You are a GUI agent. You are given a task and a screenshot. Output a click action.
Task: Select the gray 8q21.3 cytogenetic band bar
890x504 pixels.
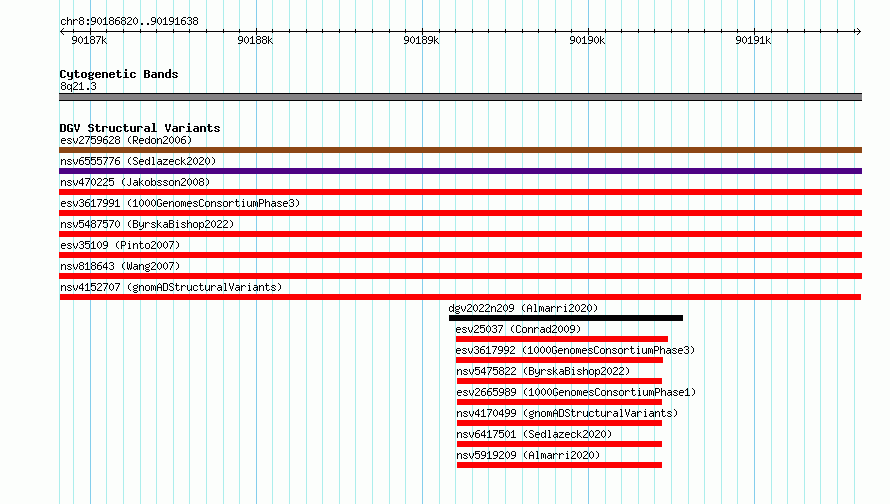coord(460,97)
